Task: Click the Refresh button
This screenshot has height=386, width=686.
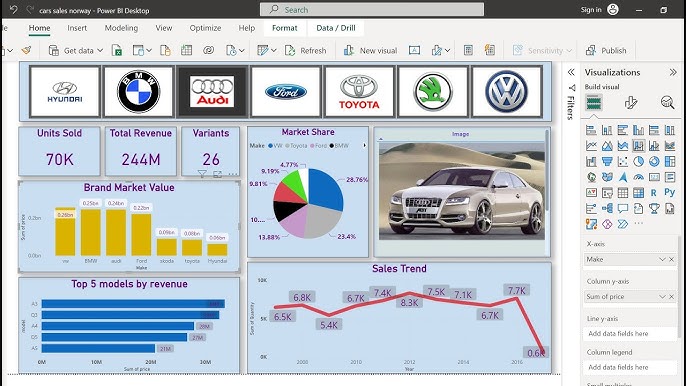Action: (305, 51)
